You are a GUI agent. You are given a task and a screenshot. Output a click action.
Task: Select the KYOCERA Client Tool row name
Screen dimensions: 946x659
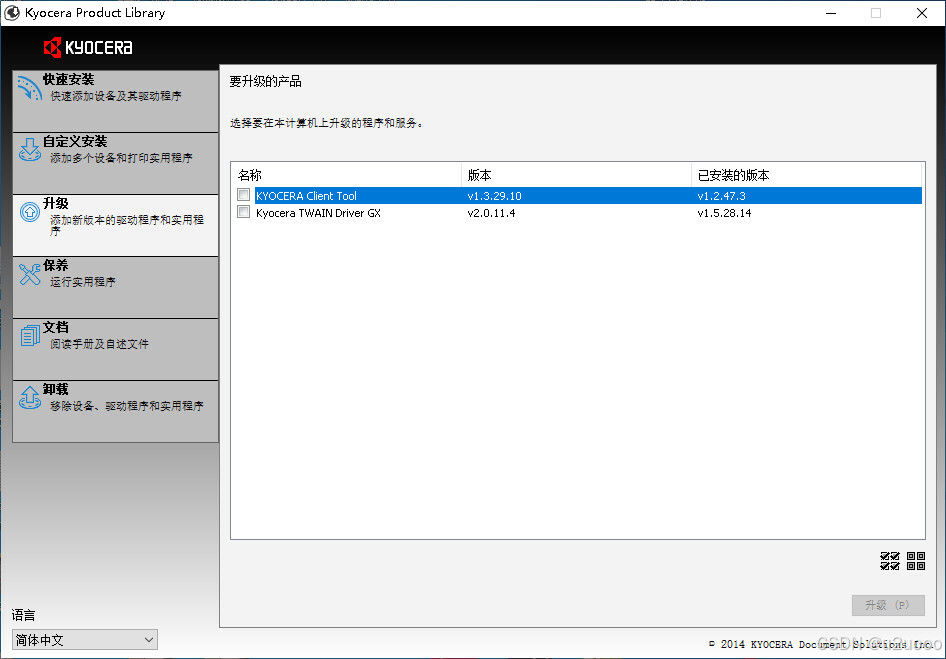(x=306, y=196)
